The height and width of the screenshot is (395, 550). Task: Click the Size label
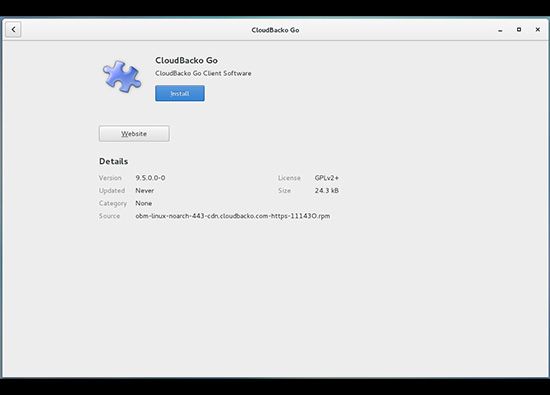(x=284, y=190)
